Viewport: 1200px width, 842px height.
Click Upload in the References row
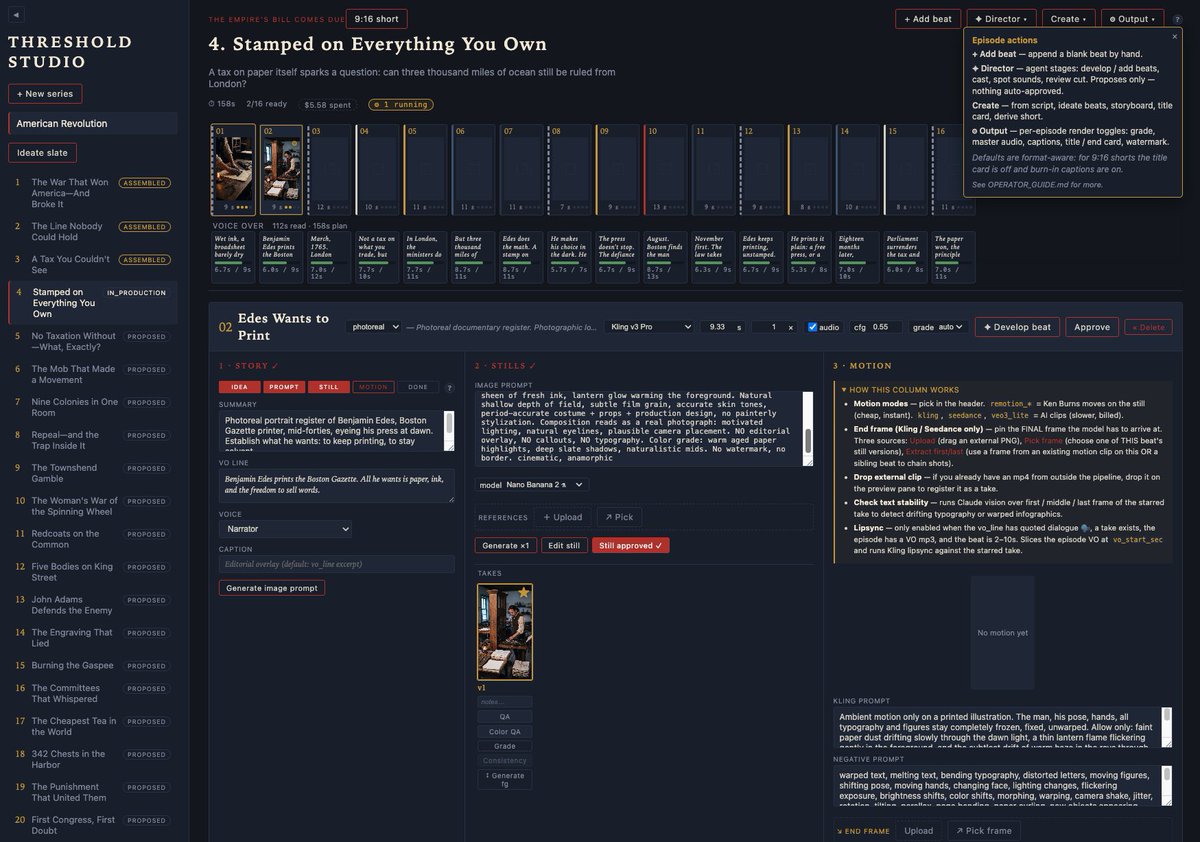click(562, 517)
